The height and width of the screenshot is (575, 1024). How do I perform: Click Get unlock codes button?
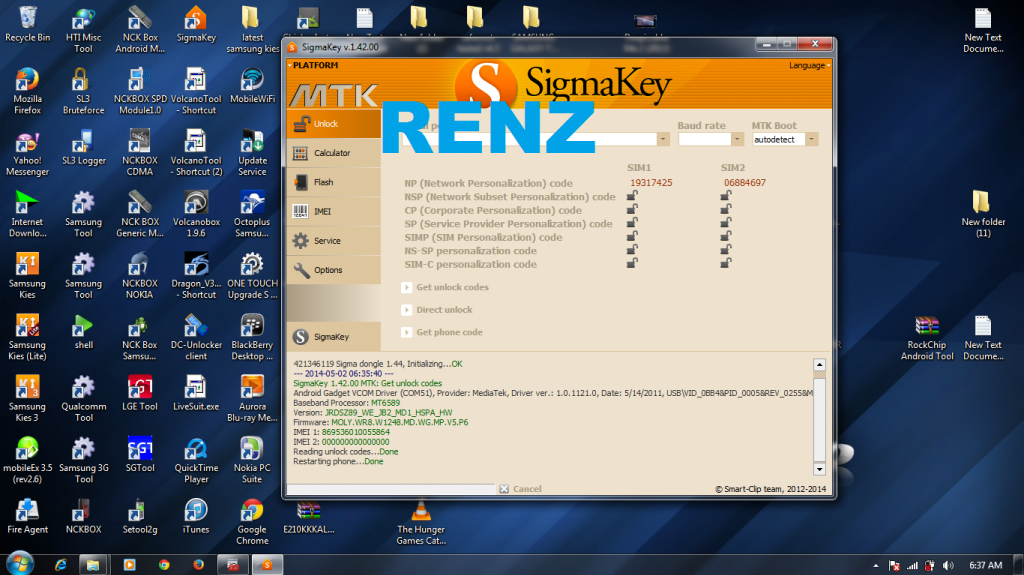(x=452, y=287)
